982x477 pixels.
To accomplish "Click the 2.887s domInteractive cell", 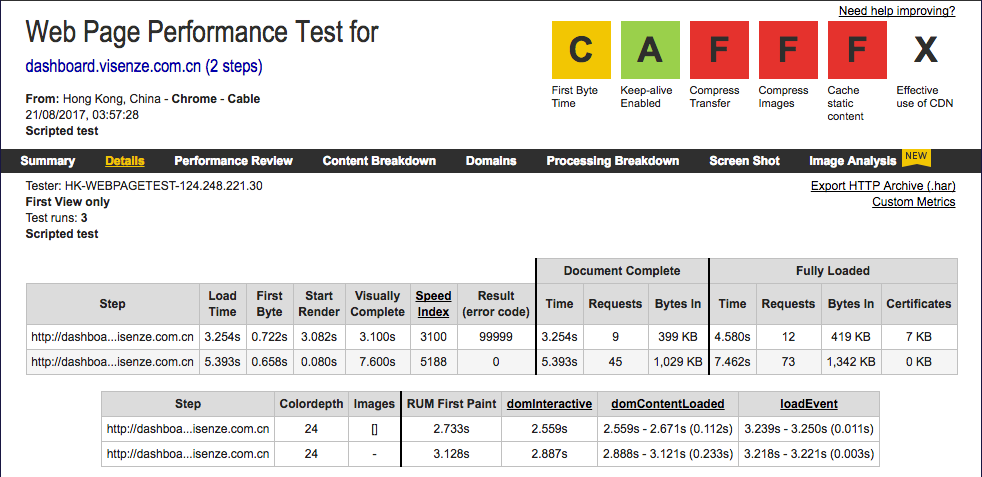I will point(549,454).
